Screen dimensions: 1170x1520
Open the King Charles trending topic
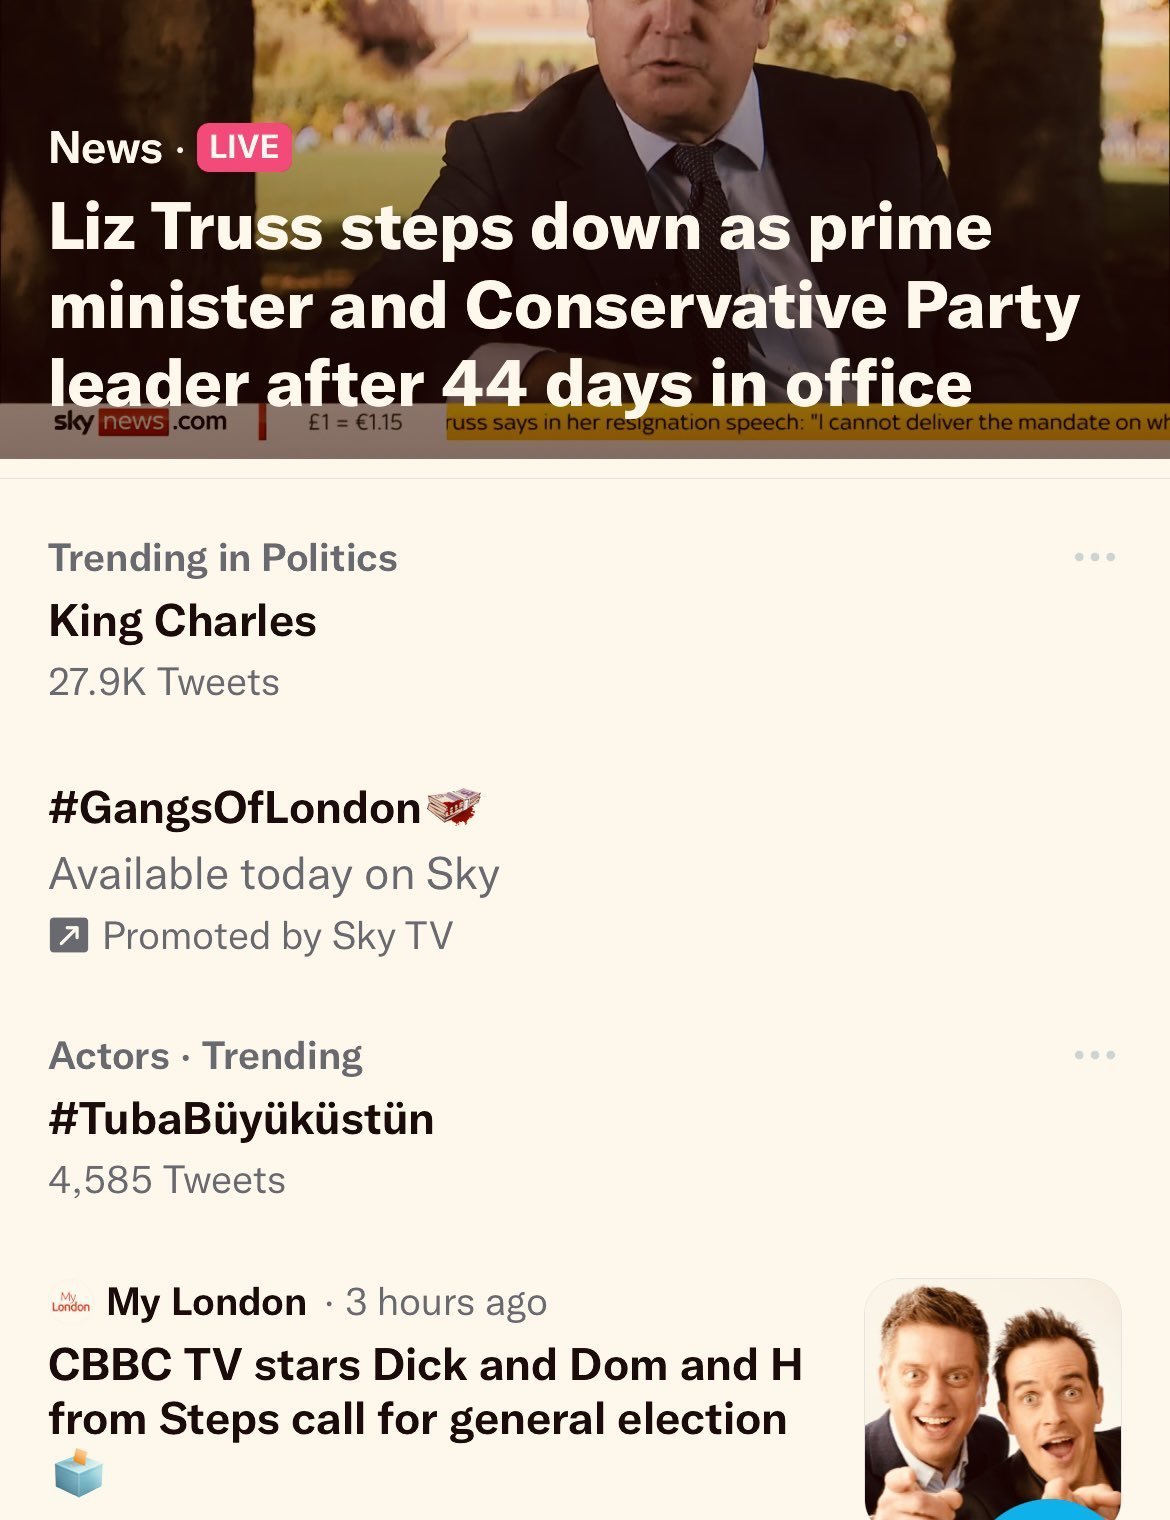[x=182, y=621]
